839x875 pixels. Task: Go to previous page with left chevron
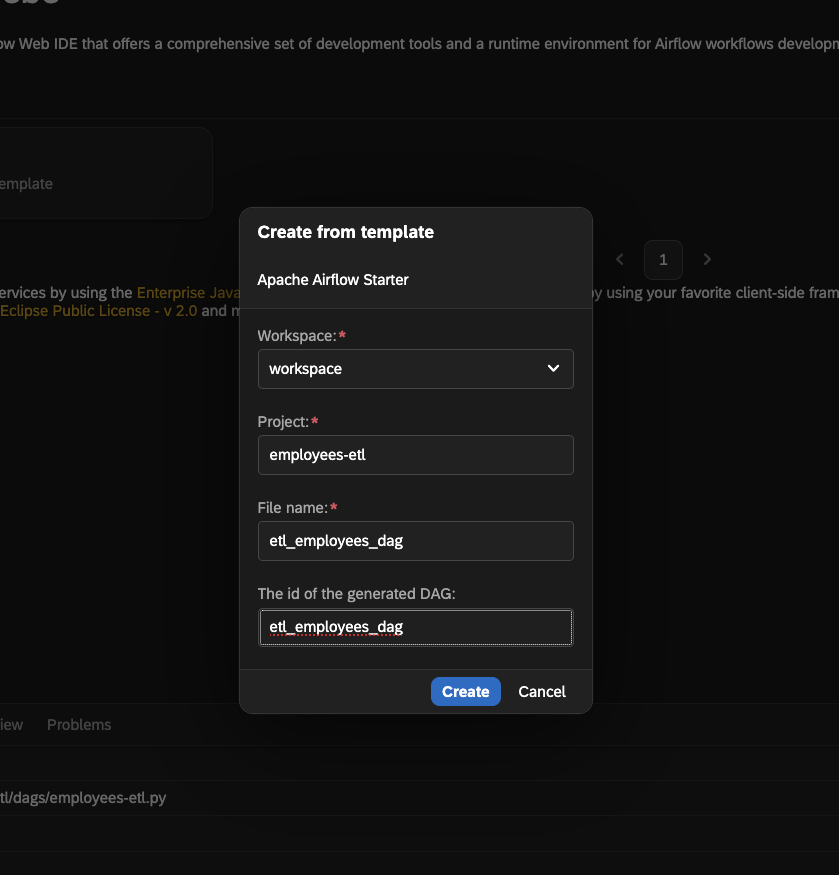[620, 259]
